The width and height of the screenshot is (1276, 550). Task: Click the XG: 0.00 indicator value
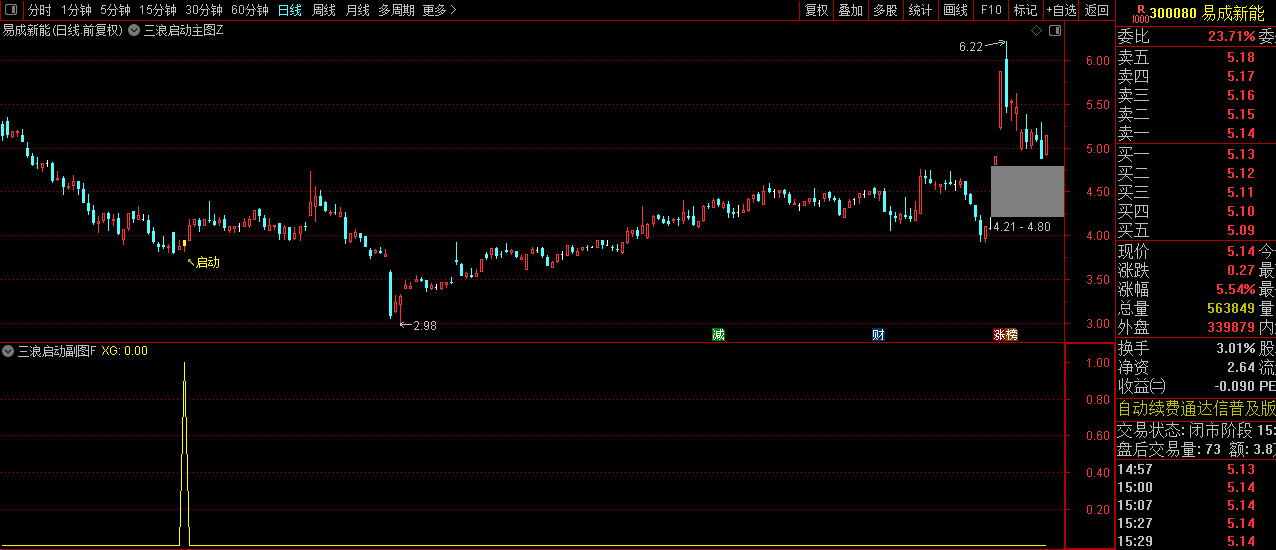[x=124, y=351]
